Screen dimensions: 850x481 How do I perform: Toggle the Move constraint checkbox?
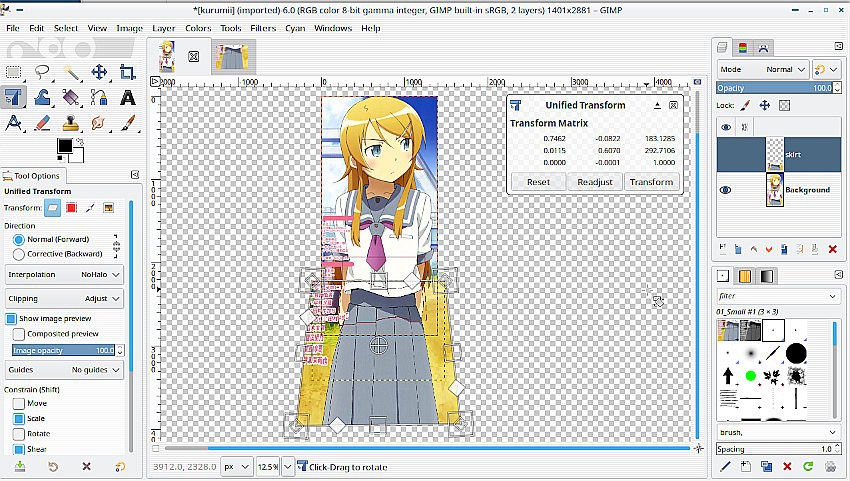coord(19,403)
